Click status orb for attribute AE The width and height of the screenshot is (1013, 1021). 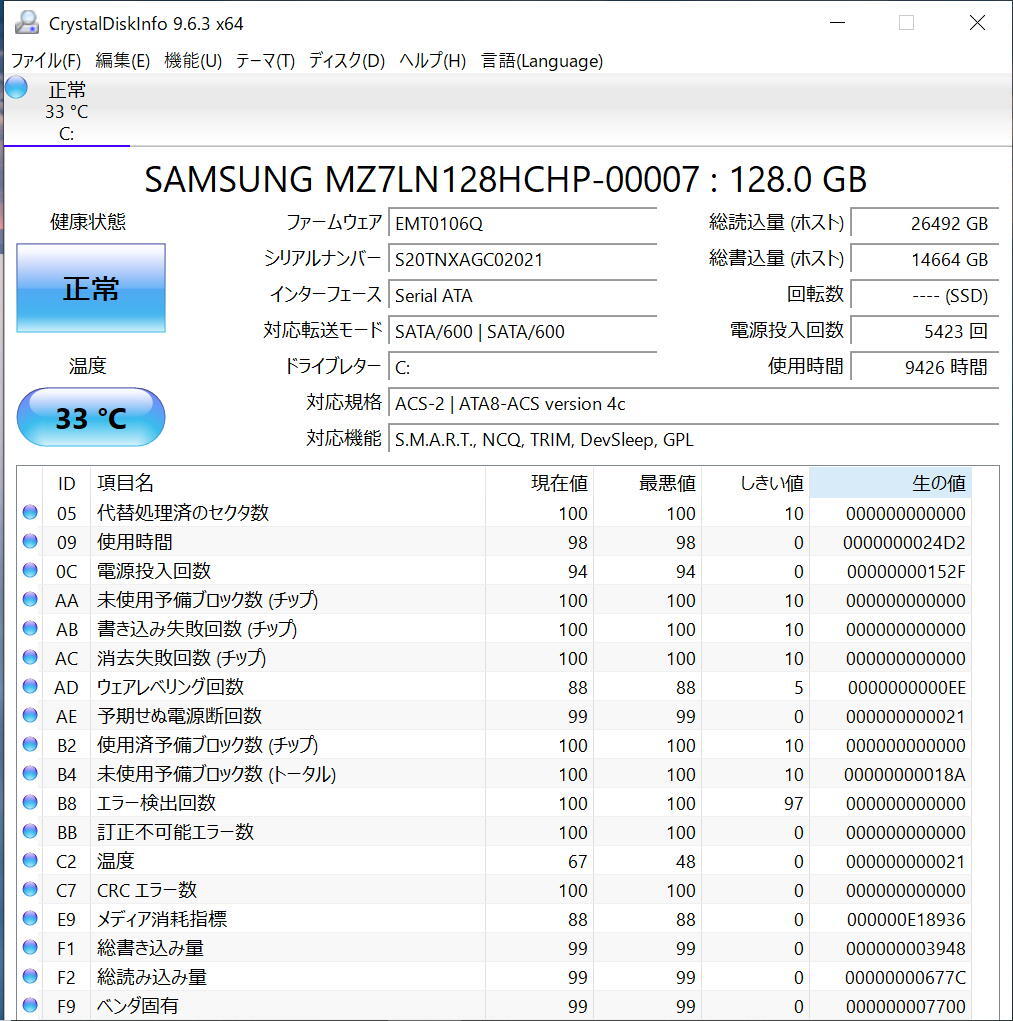tap(30, 715)
